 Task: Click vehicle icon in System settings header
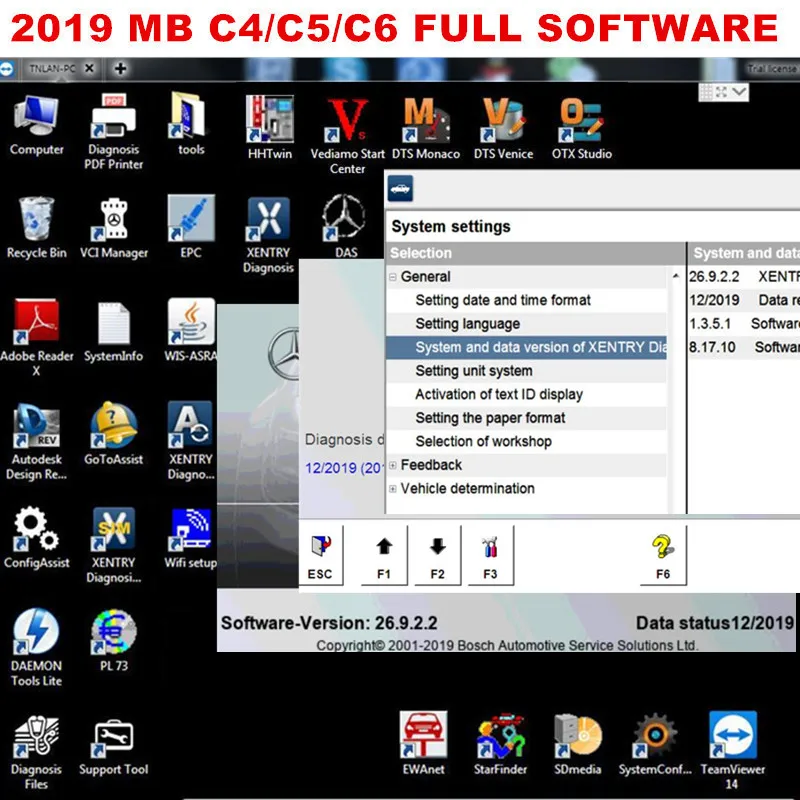tap(400, 189)
